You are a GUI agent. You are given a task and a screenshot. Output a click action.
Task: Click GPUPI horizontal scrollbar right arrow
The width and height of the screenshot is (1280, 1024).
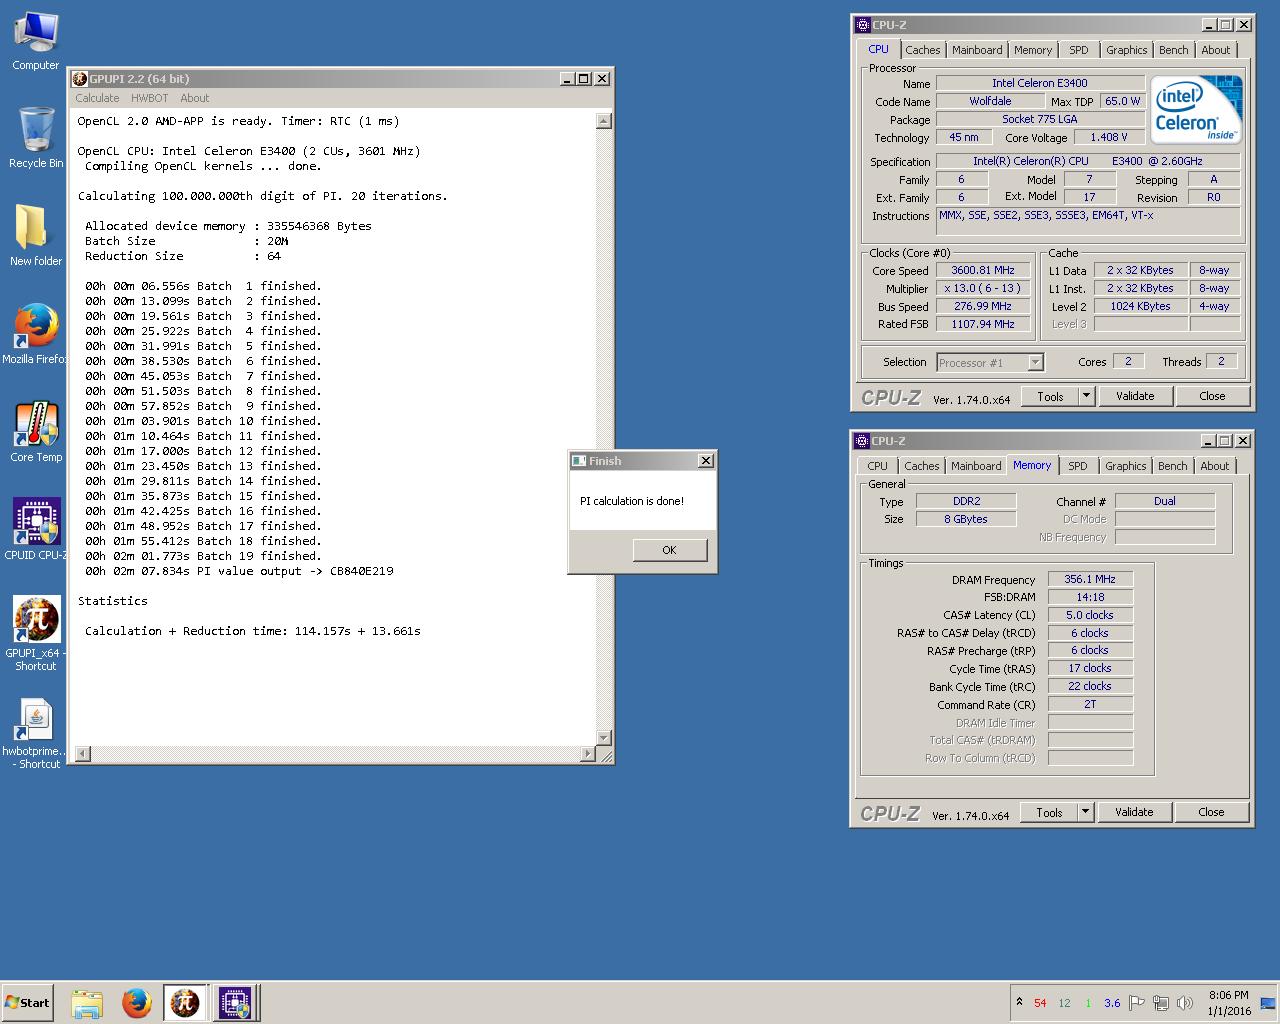[x=588, y=753]
